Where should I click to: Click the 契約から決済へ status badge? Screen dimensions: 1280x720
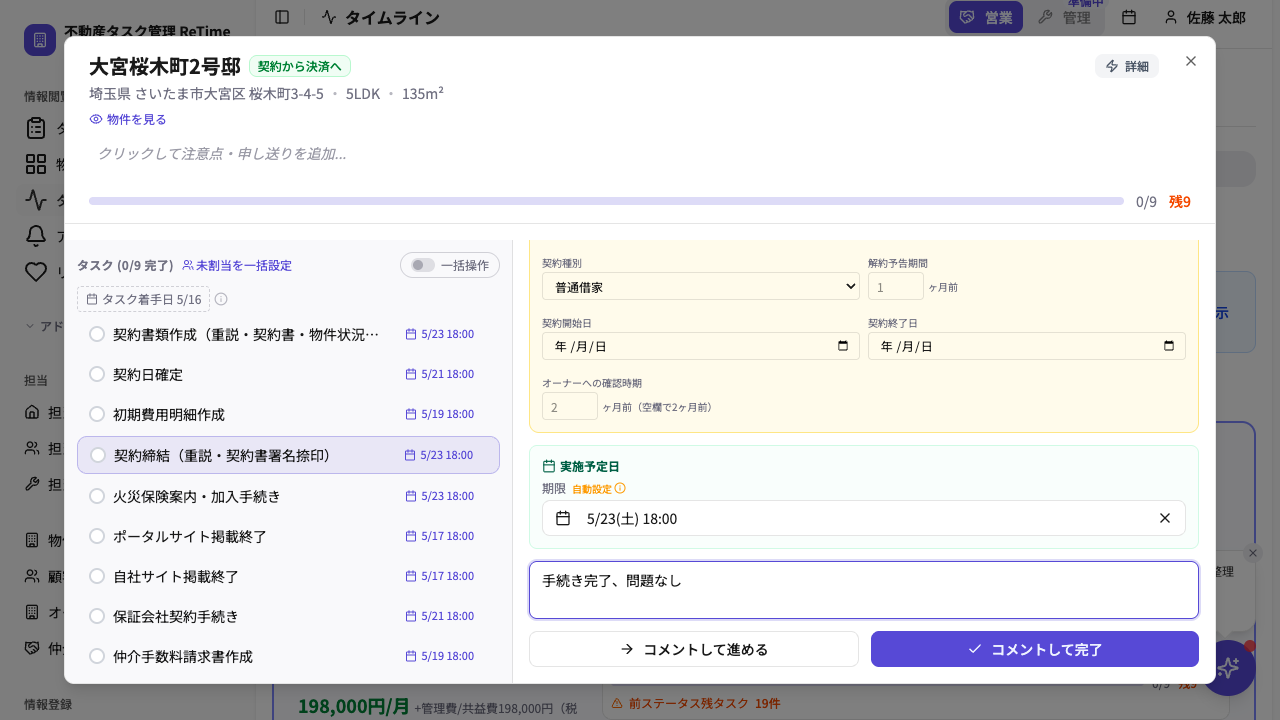click(x=300, y=66)
